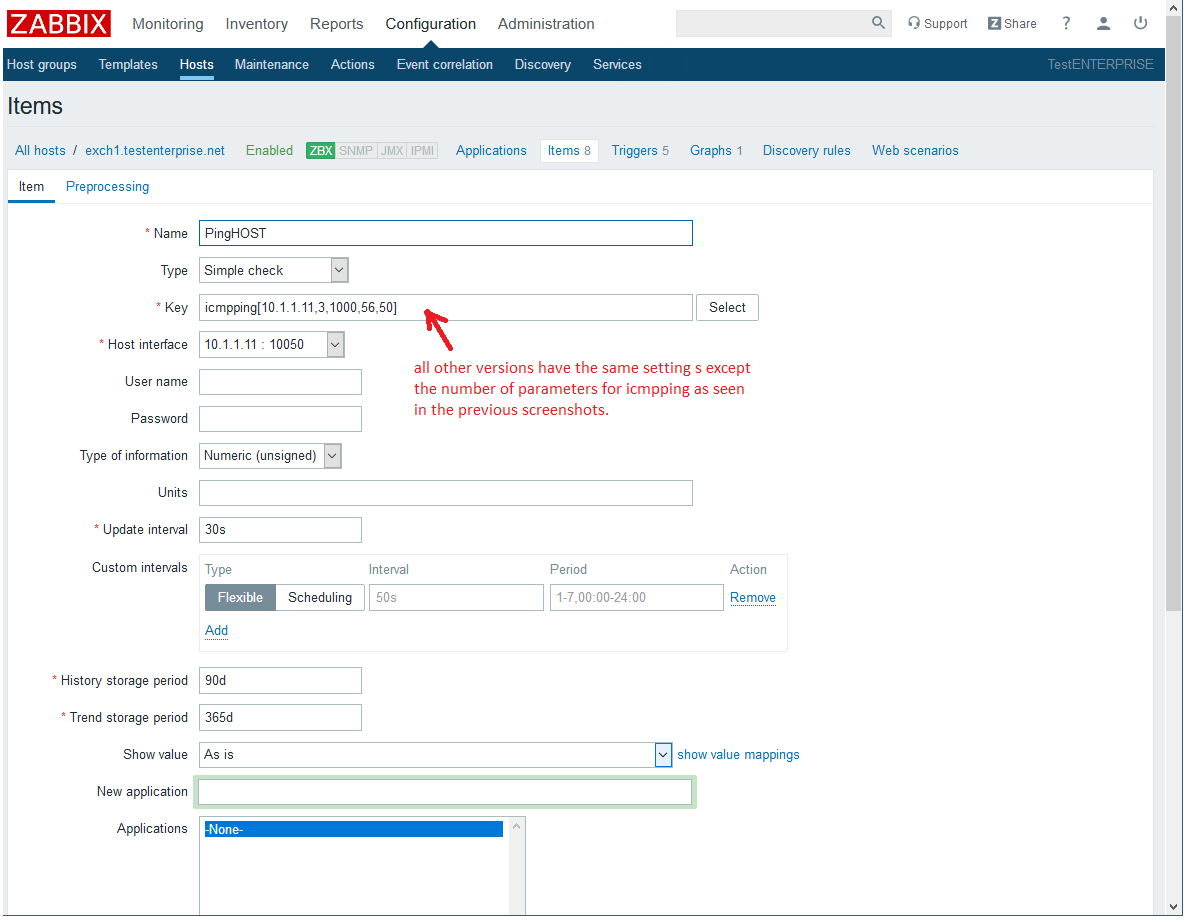
Task: Go to Event correlation submenu
Action: click(445, 64)
